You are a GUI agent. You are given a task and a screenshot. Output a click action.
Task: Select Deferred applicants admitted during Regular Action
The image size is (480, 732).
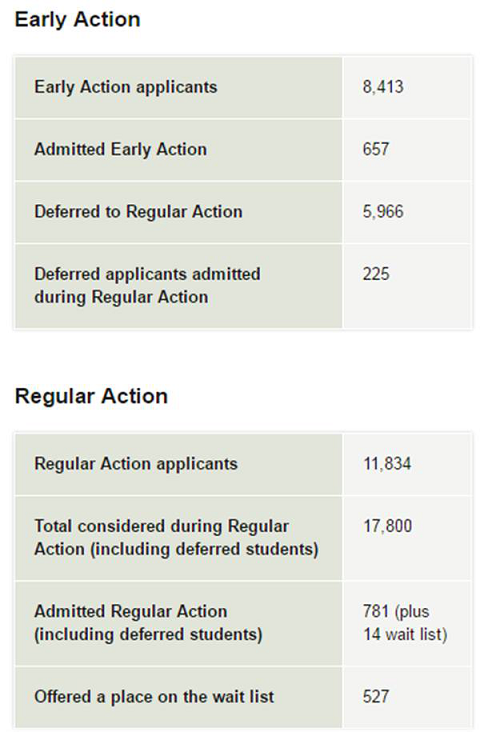147,286
